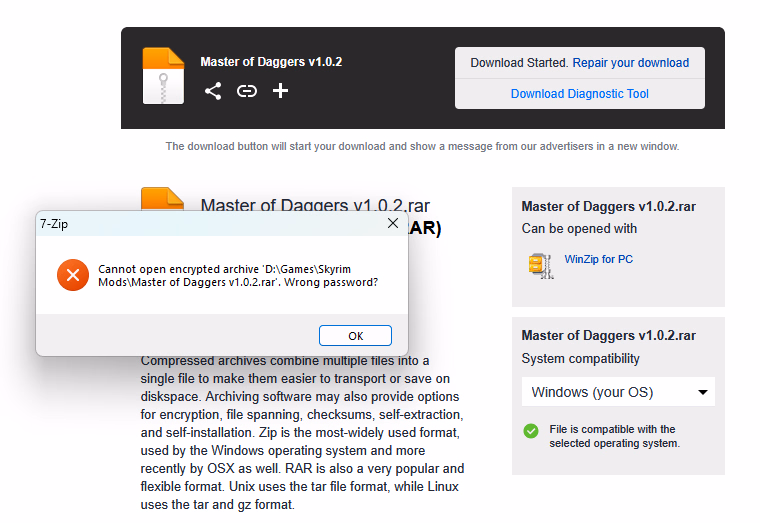The width and height of the screenshot is (760, 523).
Task: Expand the "Windows (your OS)" dropdown
Action: tap(618, 392)
